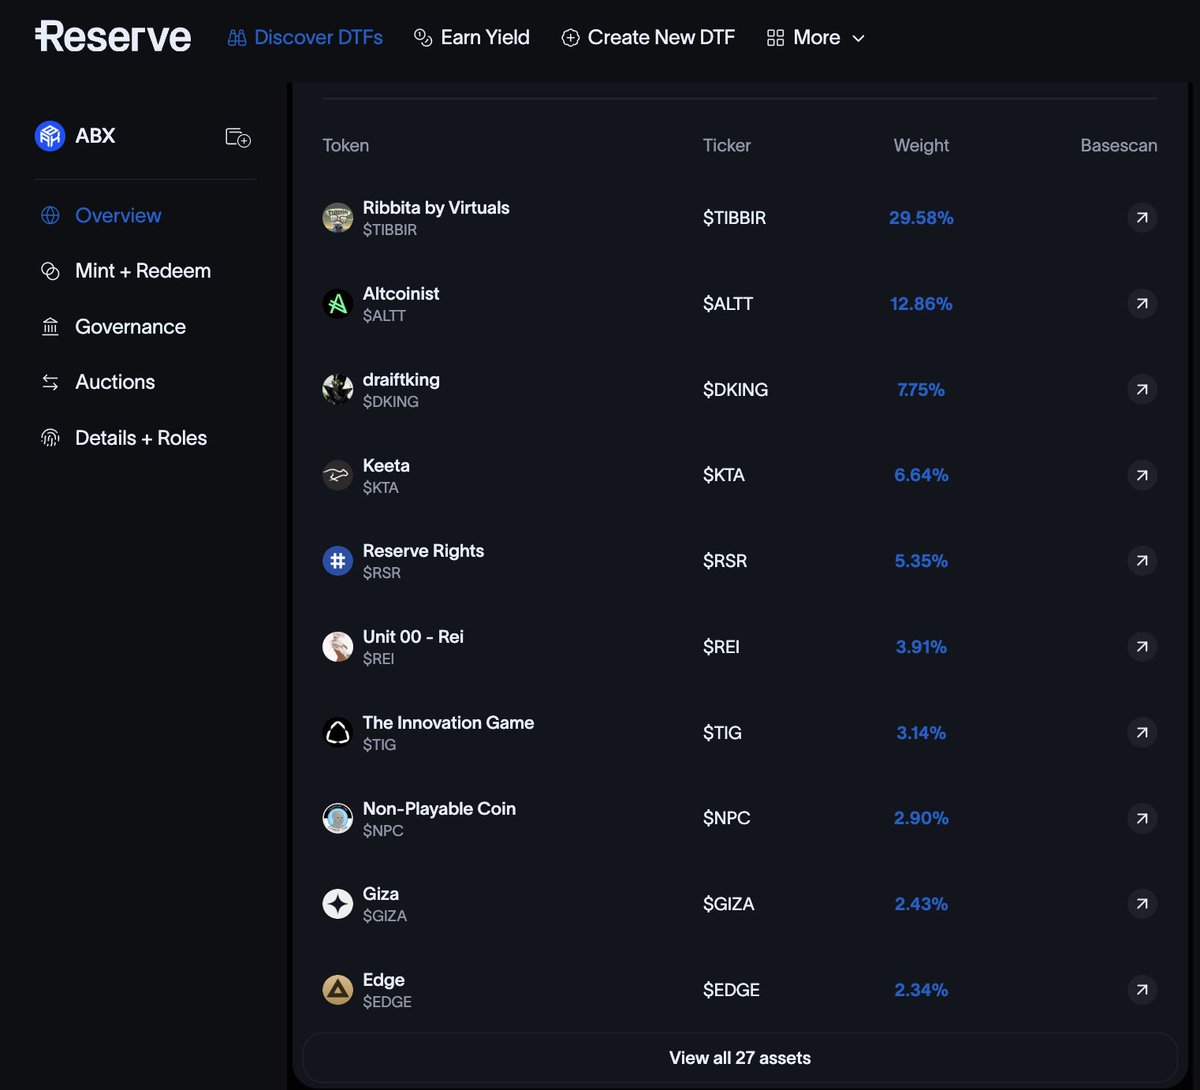
Task: Click the Reserve logo
Action: (113, 37)
